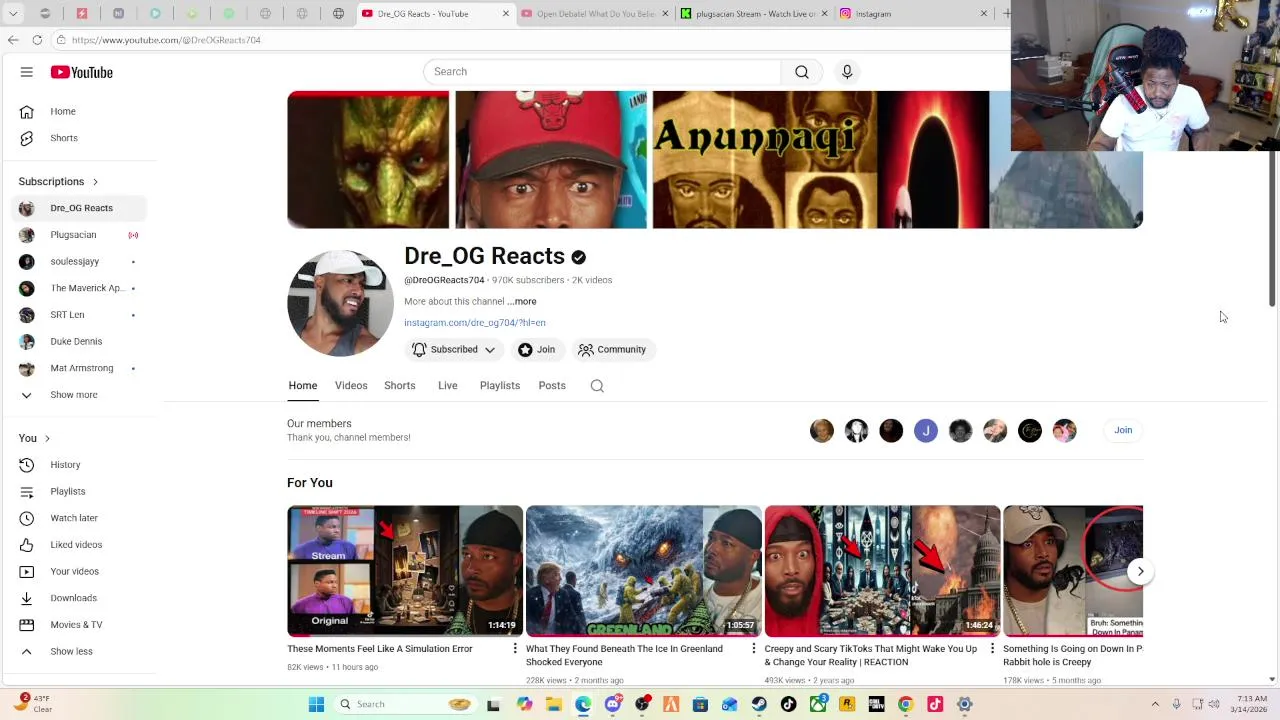Open Plugsacian subscription channel
The width and height of the screenshot is (1280, 720).
pos(80,235)
